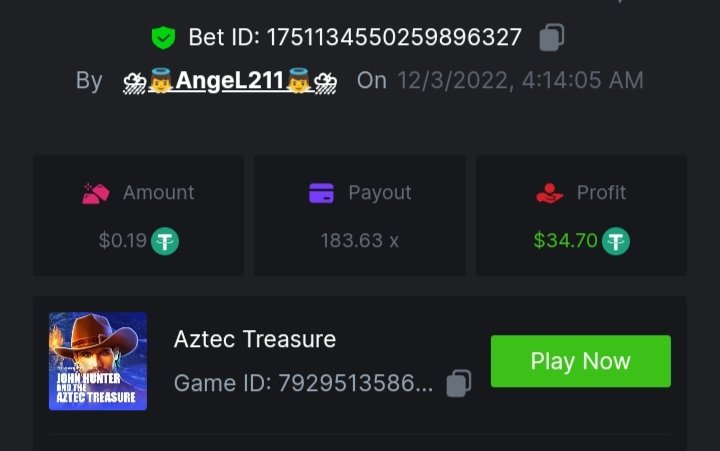Copy the Bet ID number

click(x=552, y=38)
